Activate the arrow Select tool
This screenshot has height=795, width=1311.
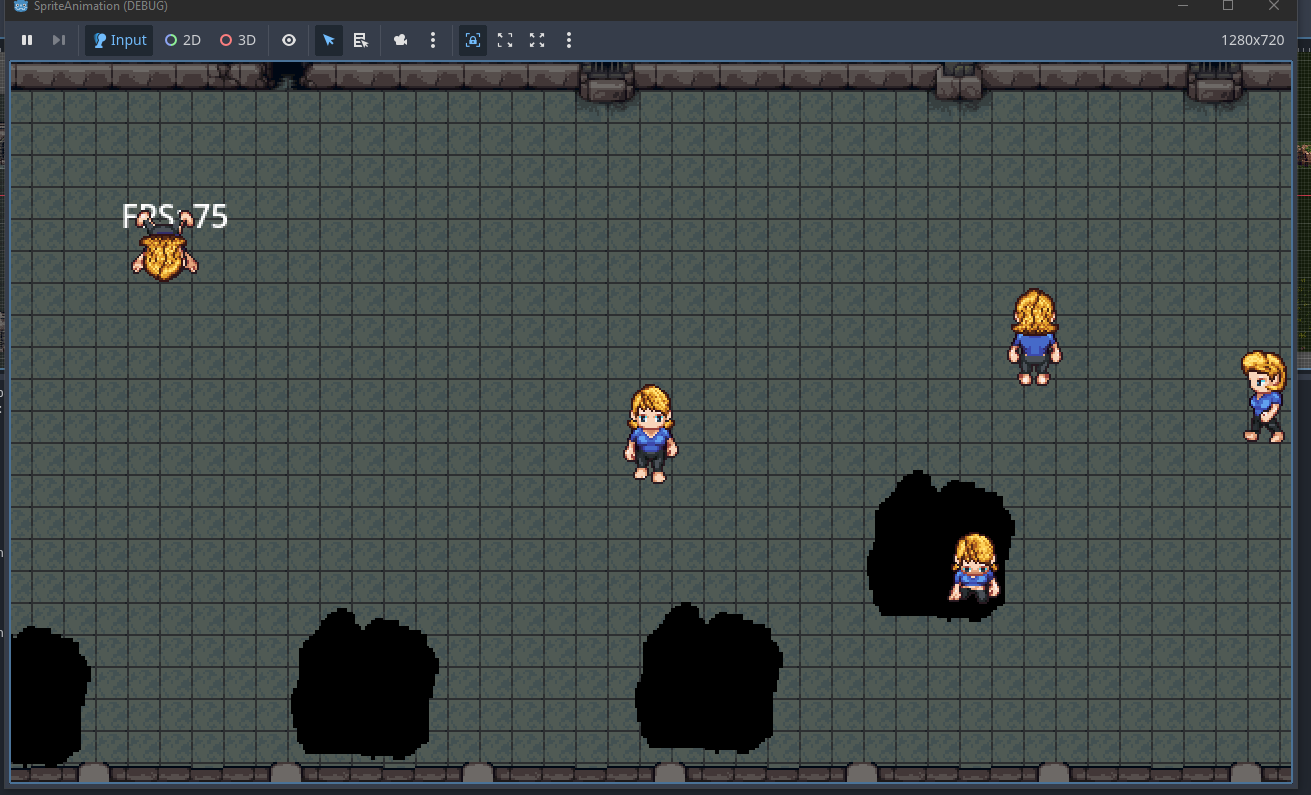[329, 40]
